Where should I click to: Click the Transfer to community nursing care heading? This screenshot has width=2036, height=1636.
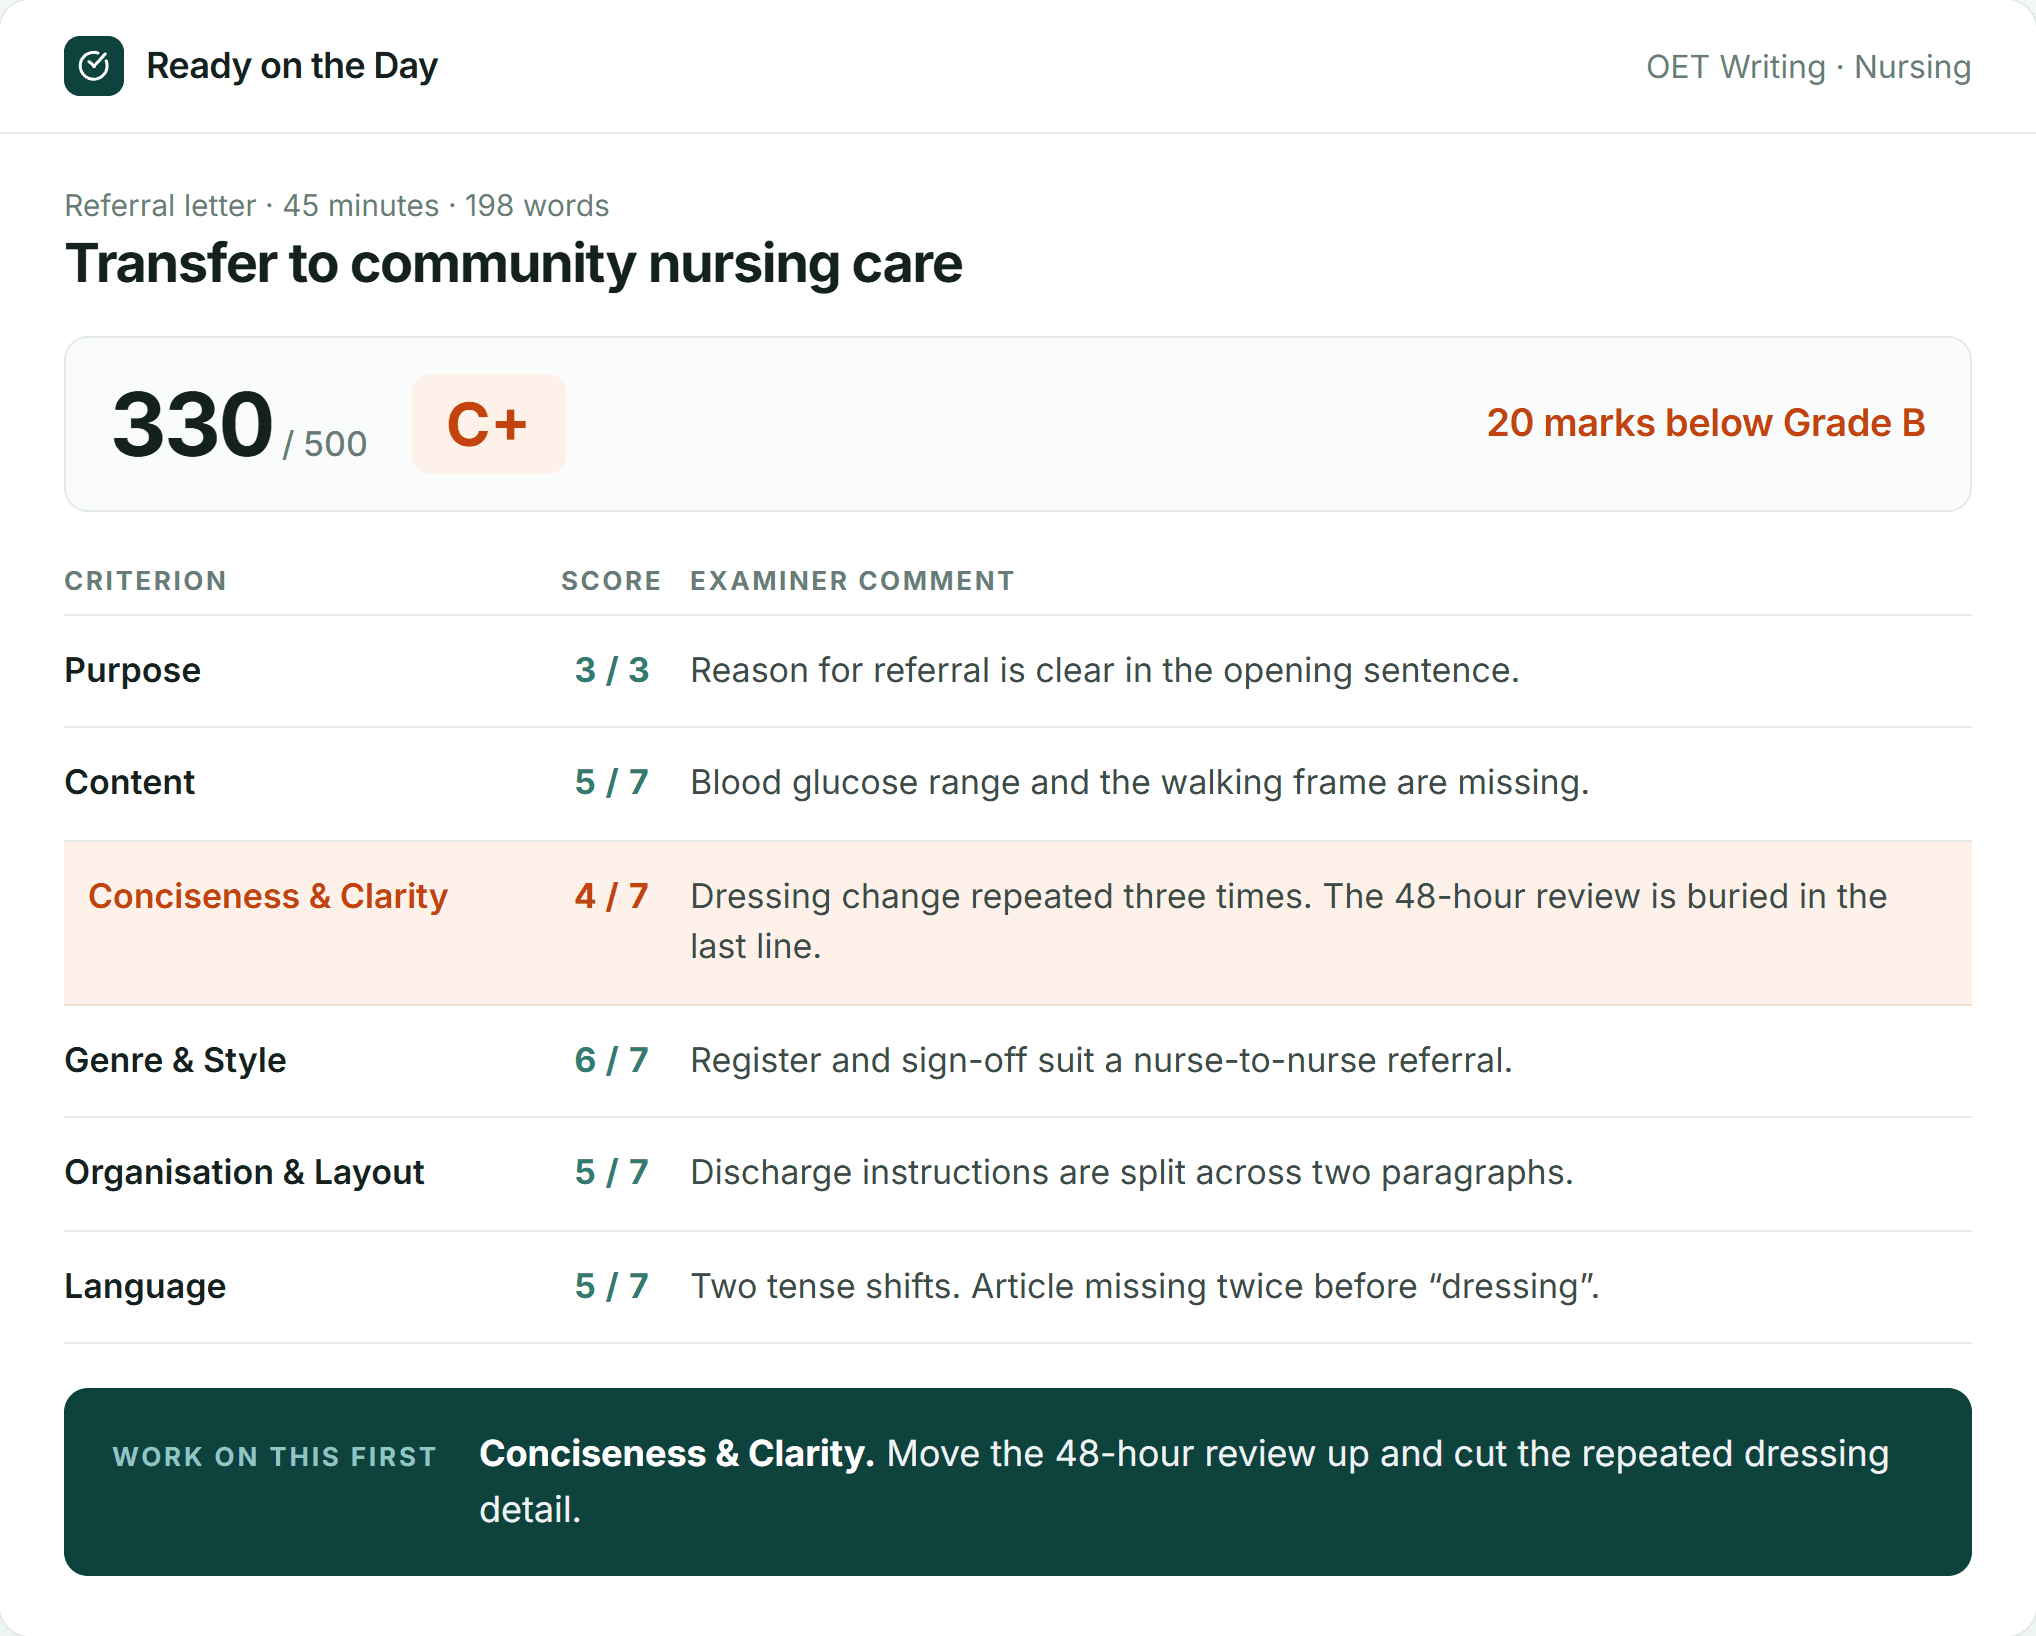point(514,264)
